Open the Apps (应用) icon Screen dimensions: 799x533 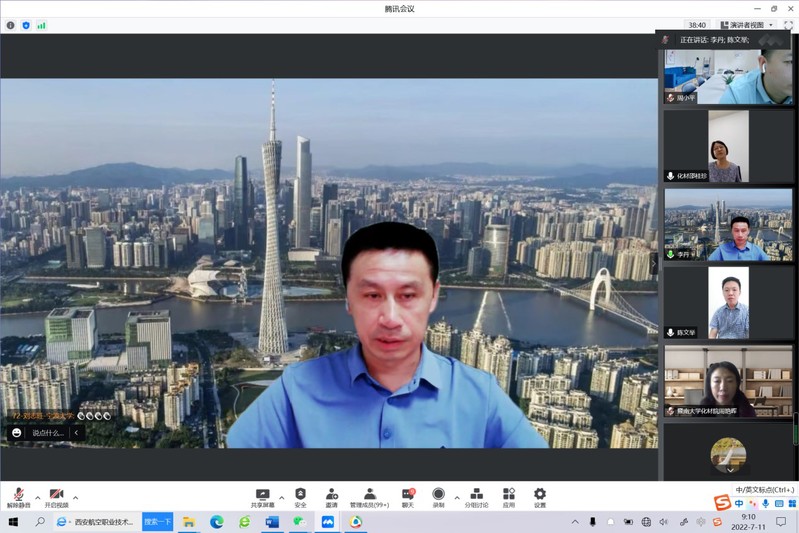point(509,497)
